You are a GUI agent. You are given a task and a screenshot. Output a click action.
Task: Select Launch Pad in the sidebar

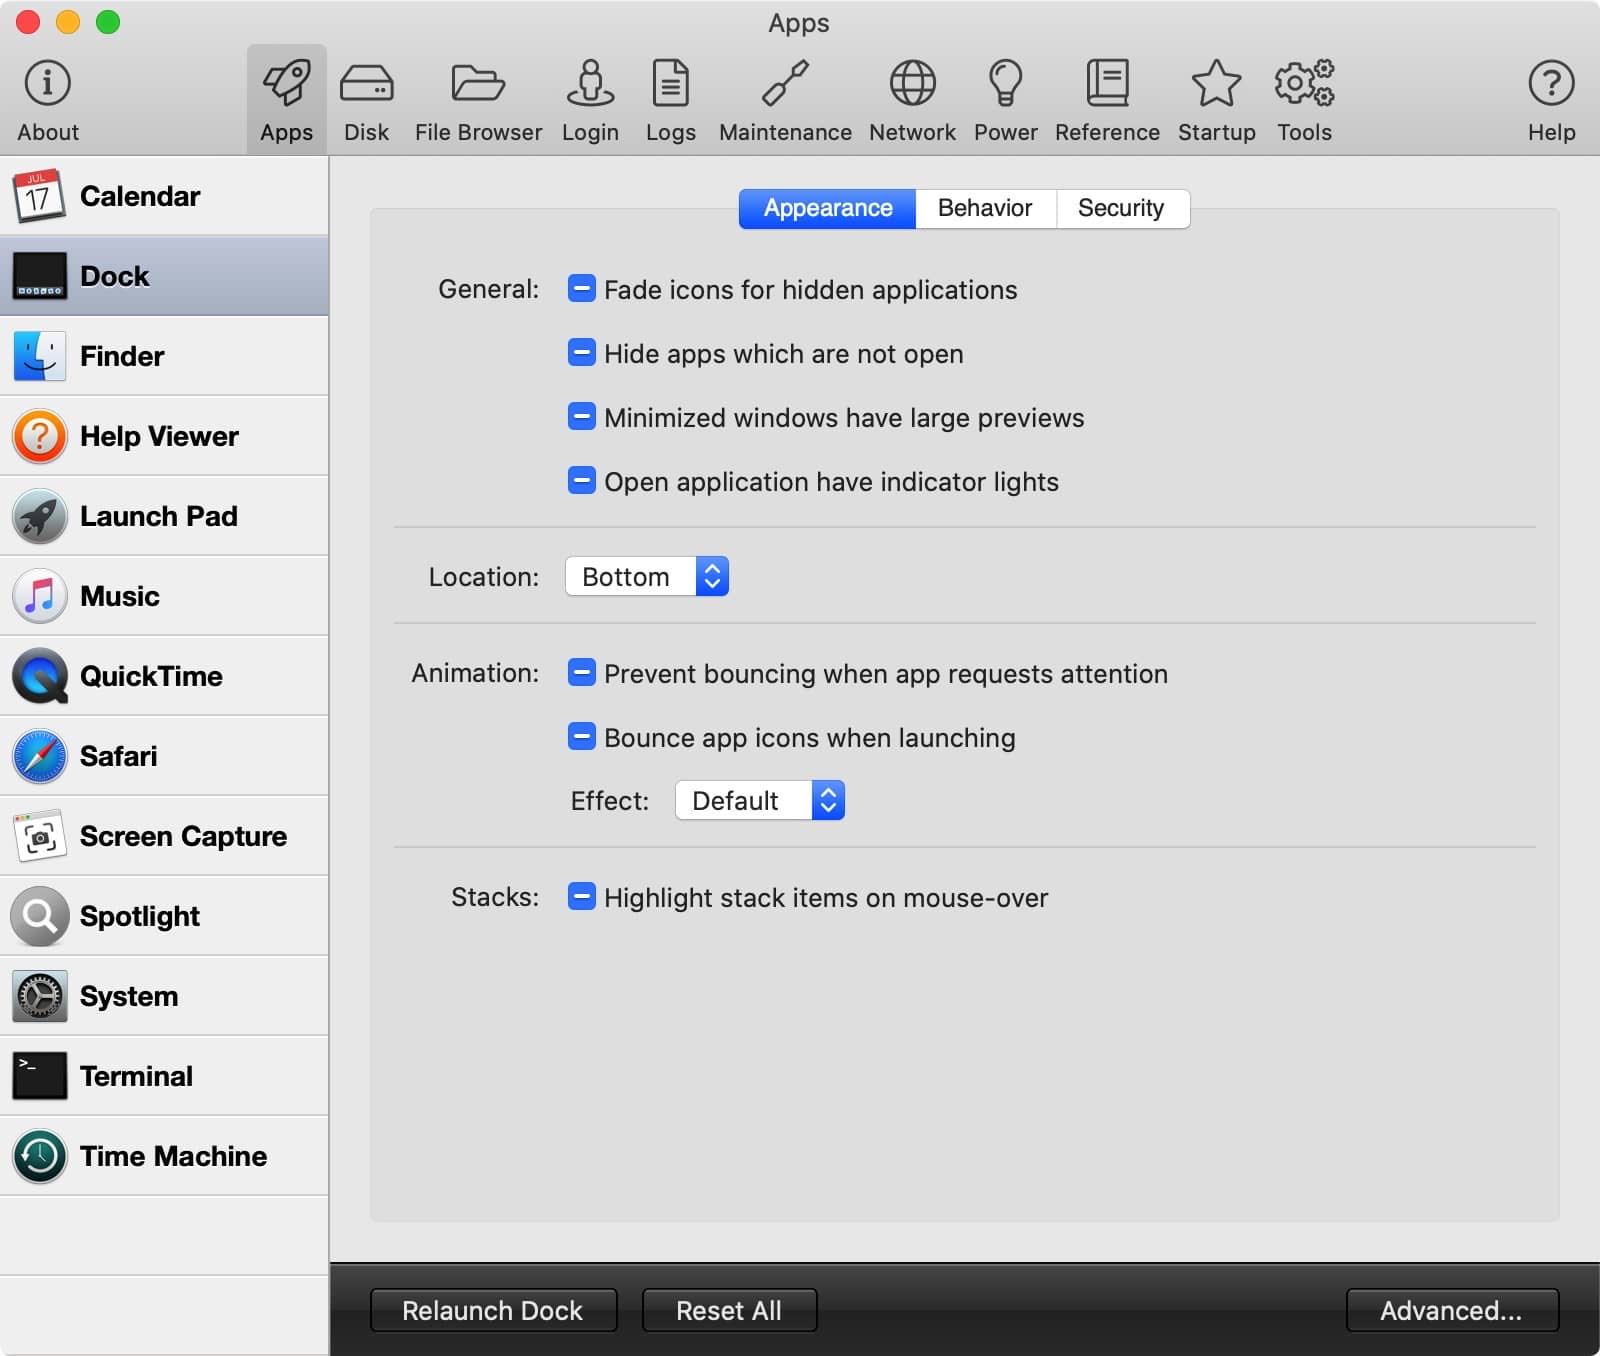[x=164, y=516]
